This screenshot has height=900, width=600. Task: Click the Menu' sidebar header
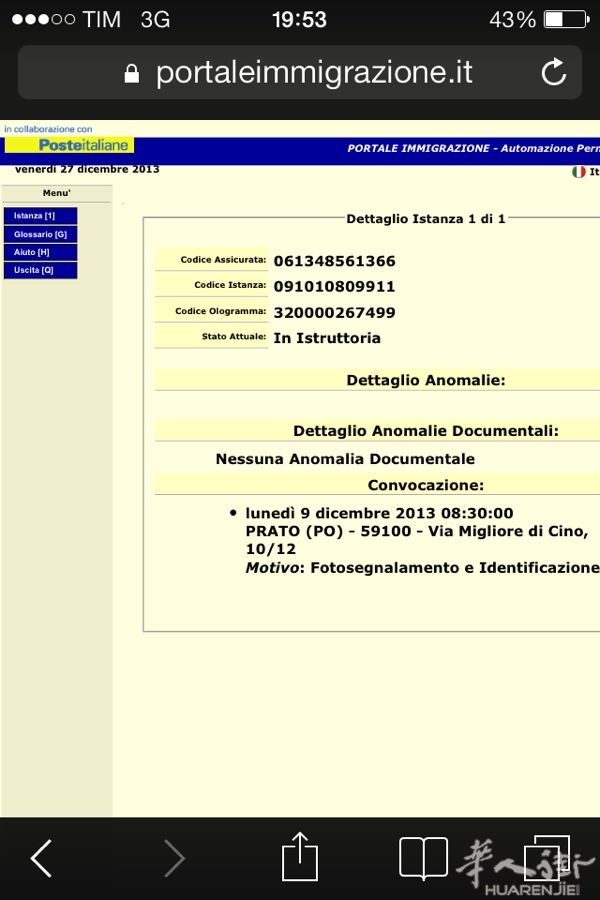point(56,193)
